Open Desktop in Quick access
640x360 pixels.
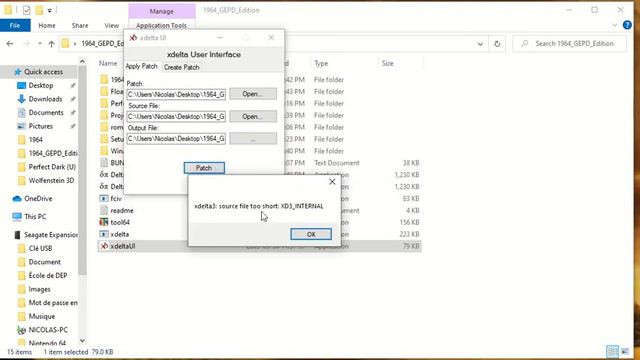(x=41, y=85)
